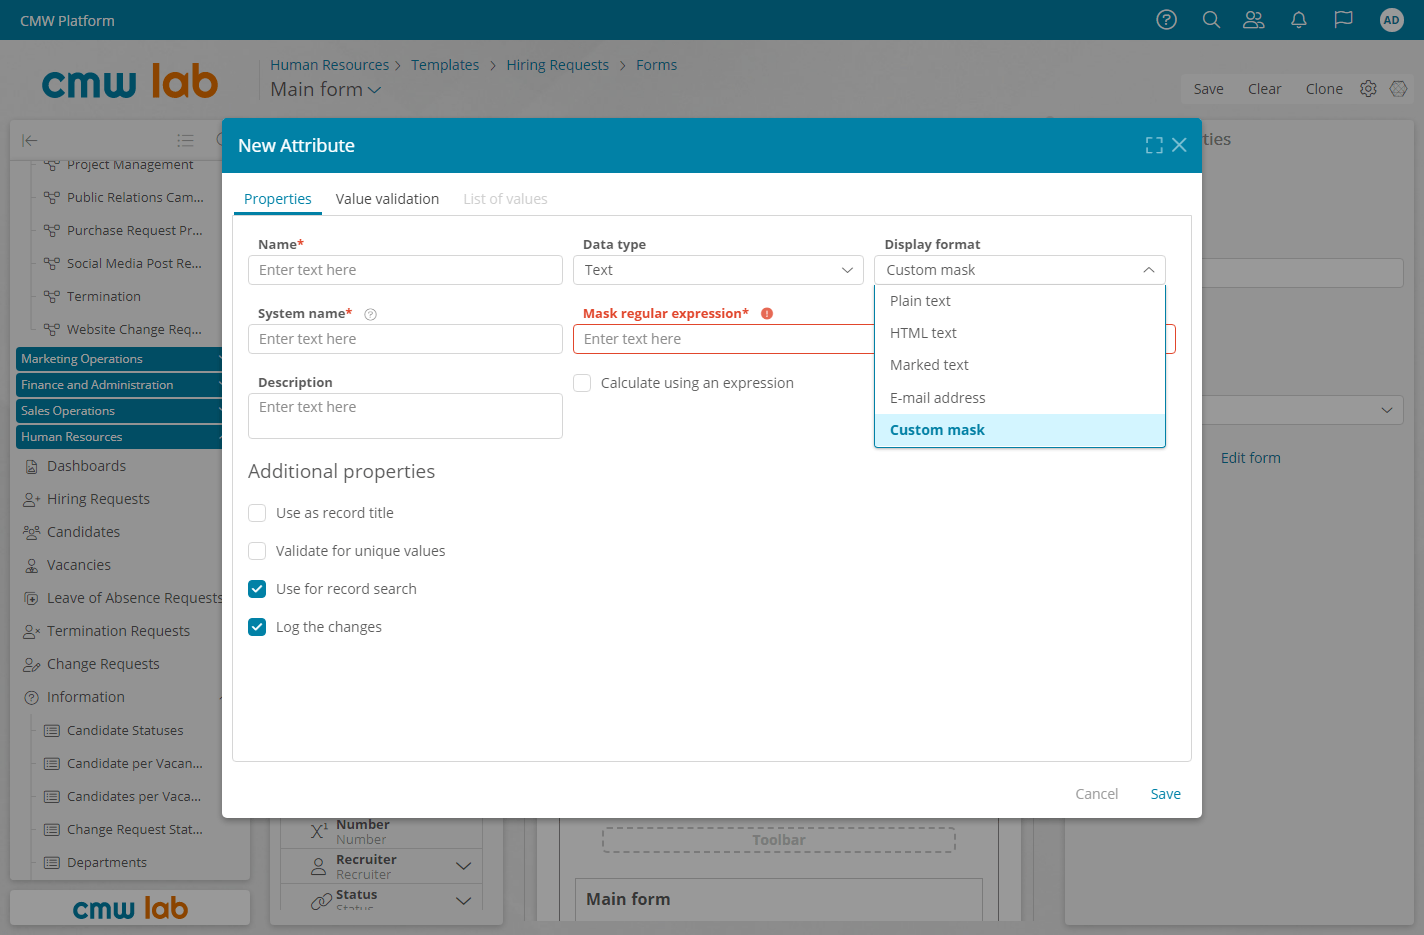
Task: Open the Human Resources breadcrumb link
Action: pyautogui.click(x=330, y=65)
